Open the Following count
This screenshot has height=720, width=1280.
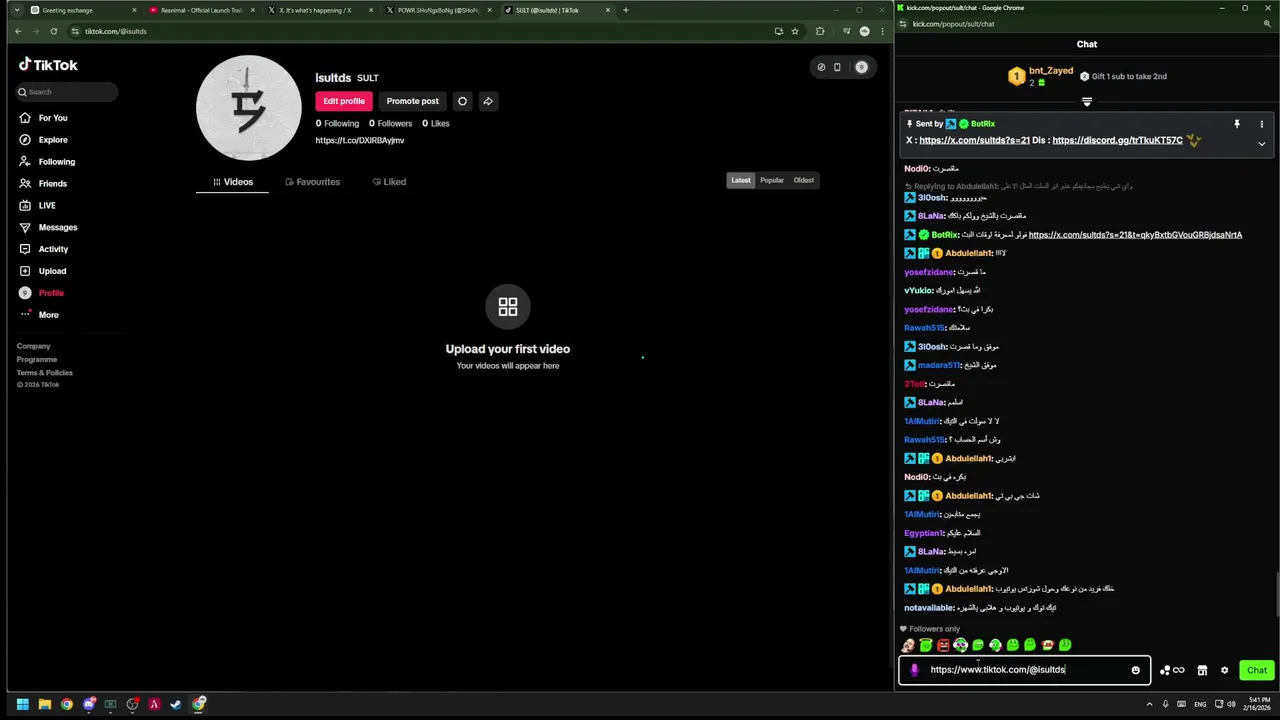click(337, 124)
